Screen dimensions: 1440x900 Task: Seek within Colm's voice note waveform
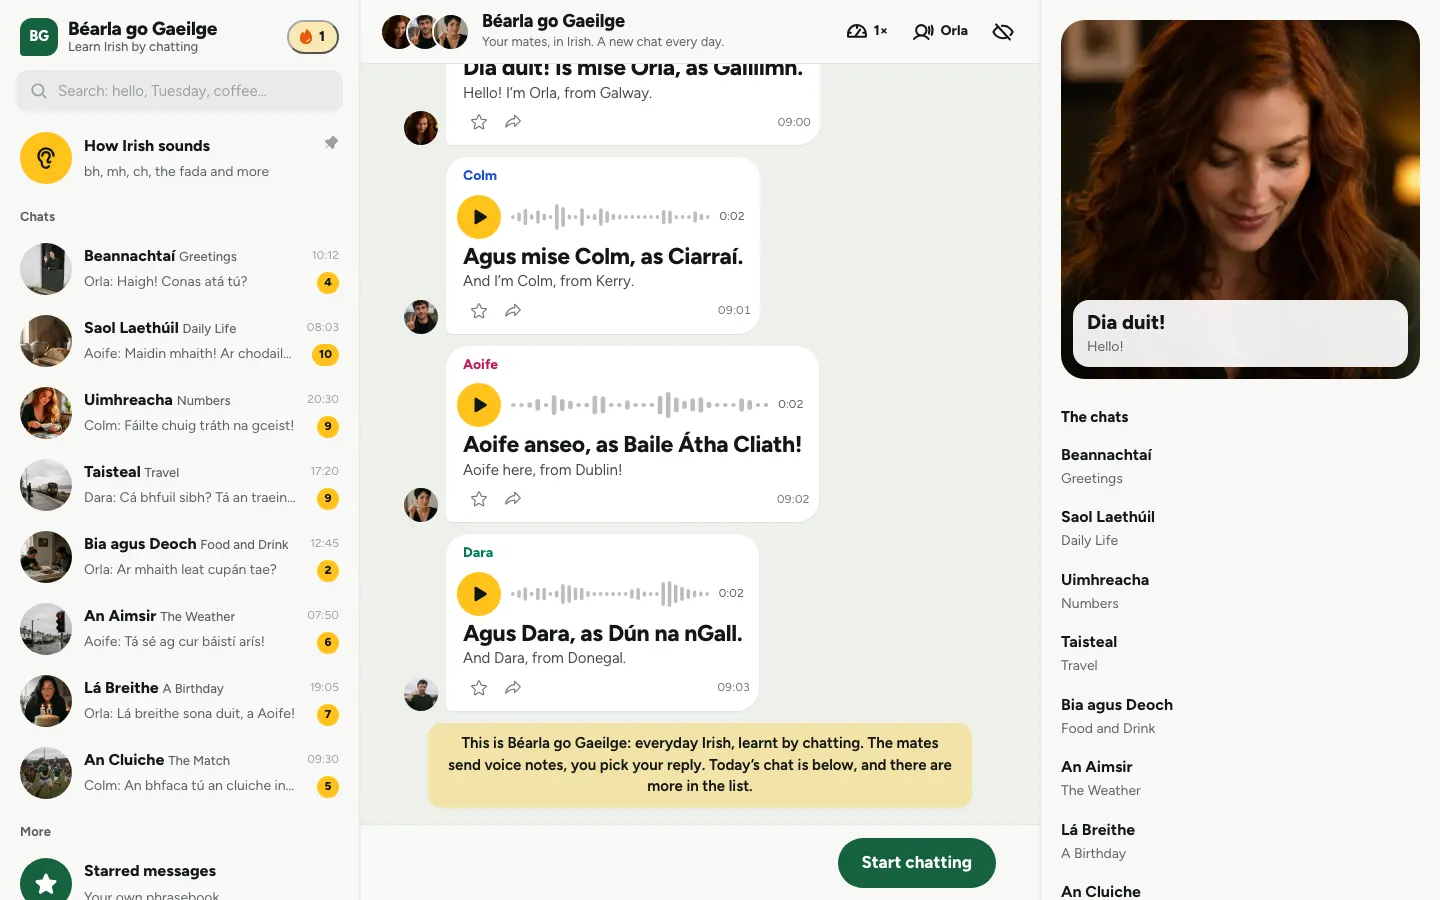[610, 217]
